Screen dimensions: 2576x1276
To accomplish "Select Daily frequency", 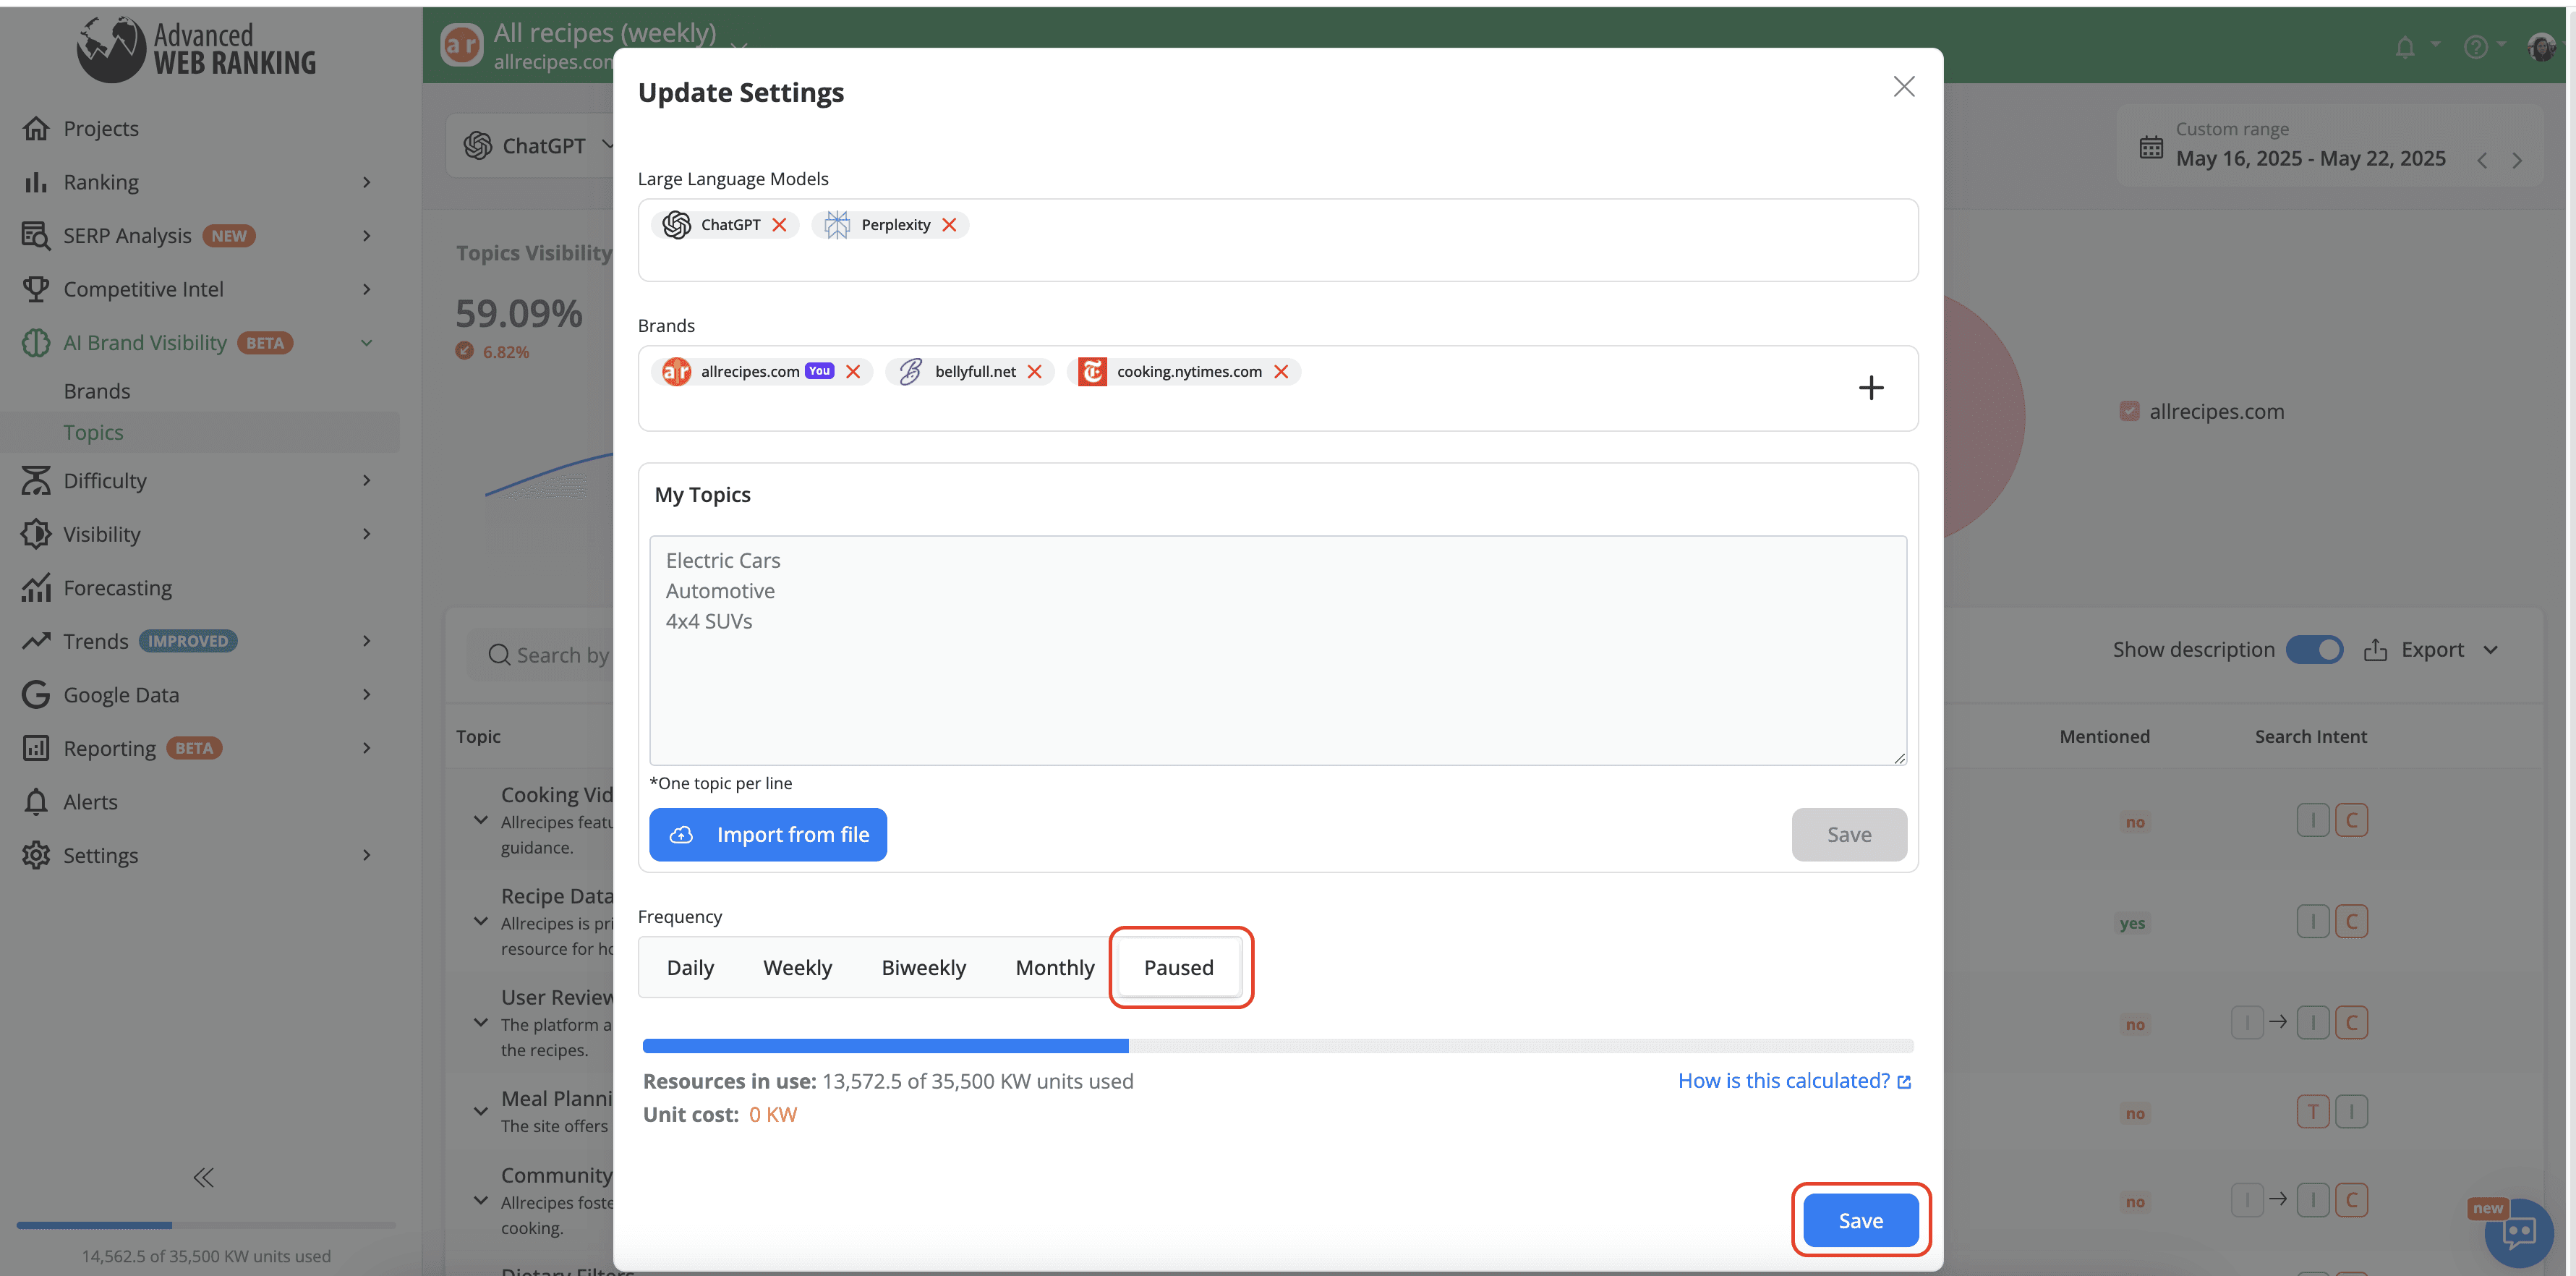I will pos(690,968).
